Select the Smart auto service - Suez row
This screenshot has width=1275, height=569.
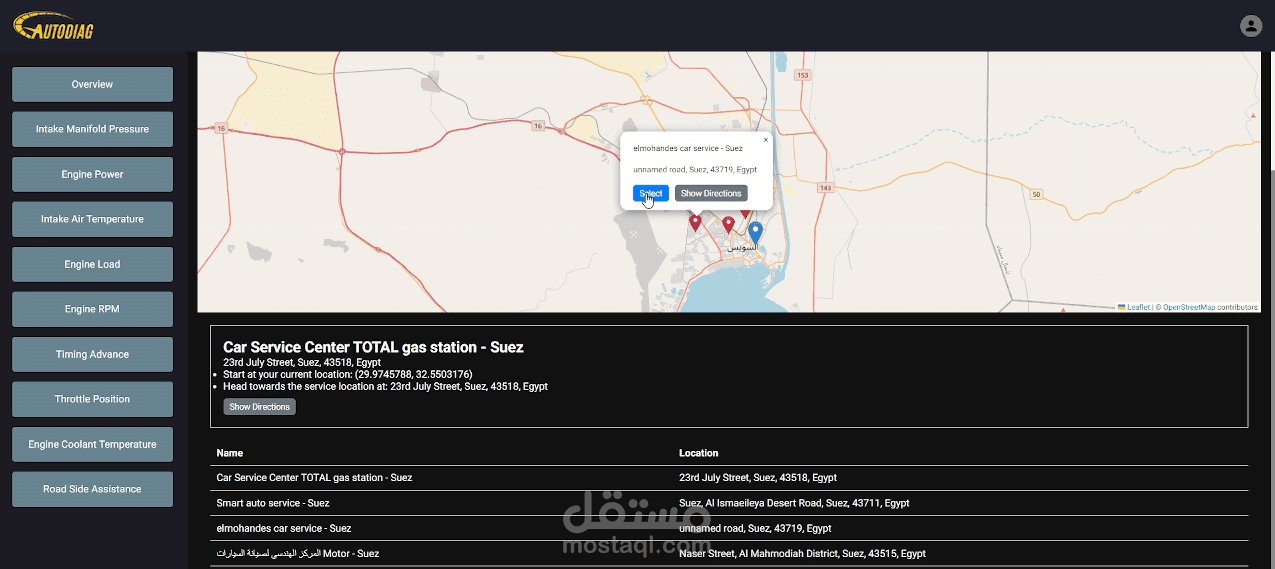[729, 503]
